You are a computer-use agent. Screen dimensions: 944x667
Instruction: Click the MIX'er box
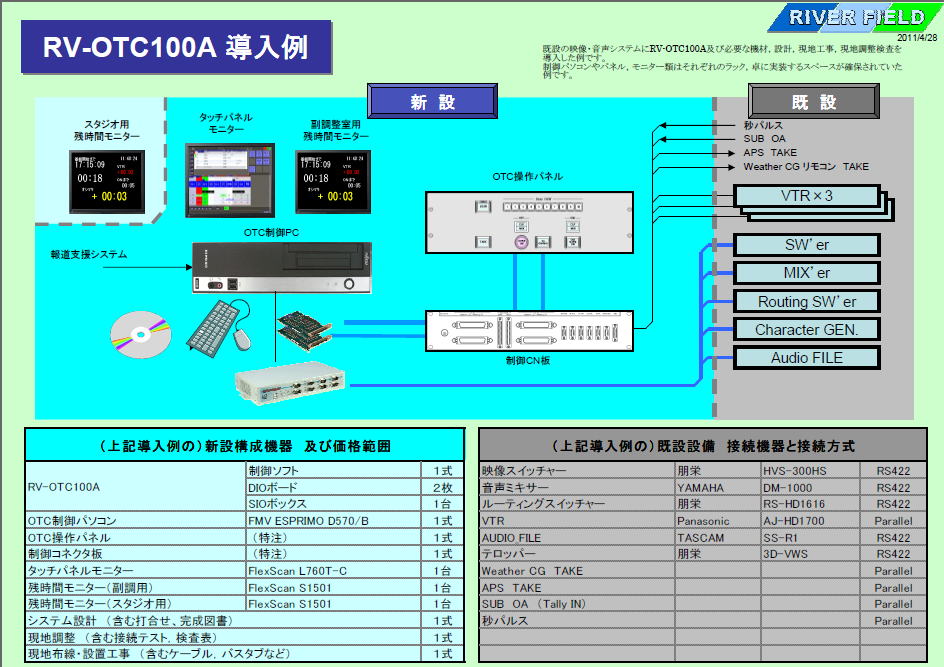coord(807,273)
